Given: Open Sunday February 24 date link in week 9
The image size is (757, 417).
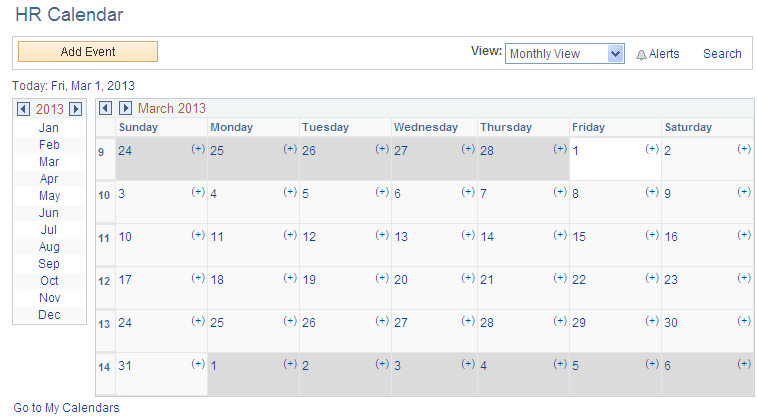Looking at the screenshot, I should 125,151.
